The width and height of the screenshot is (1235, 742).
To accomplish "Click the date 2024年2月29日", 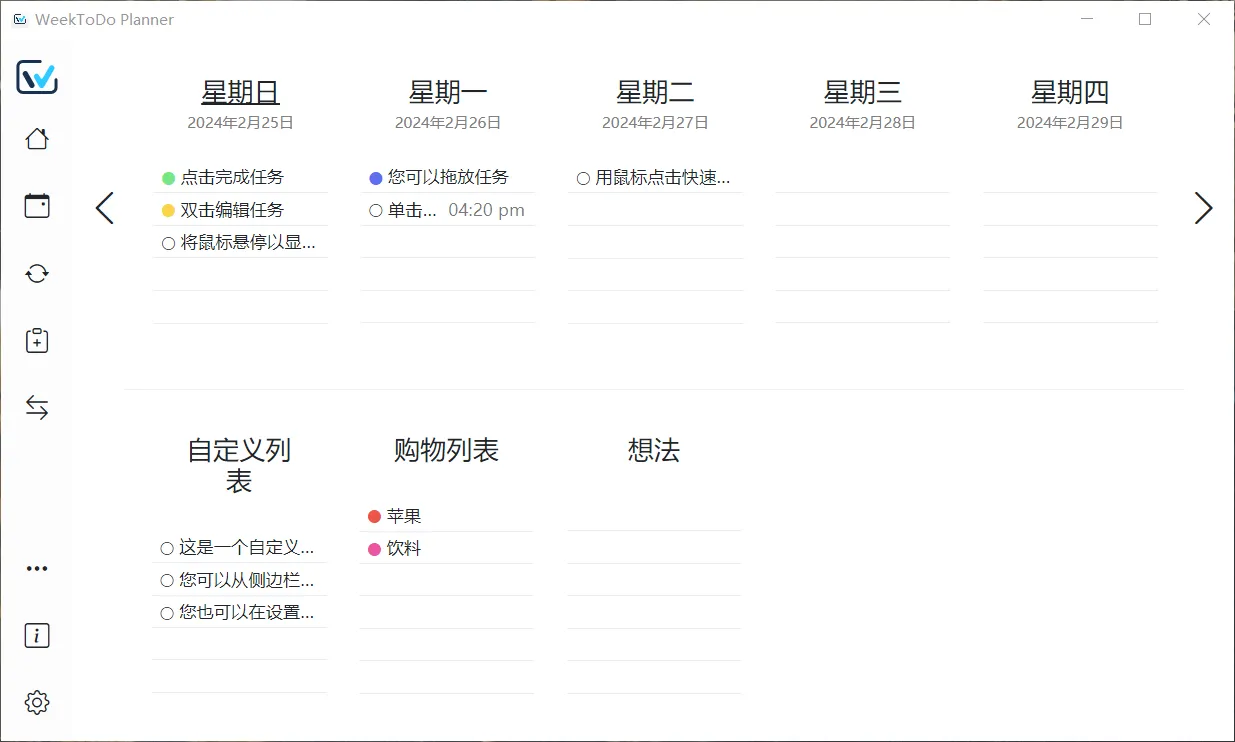I will (x=1070, y=123).
